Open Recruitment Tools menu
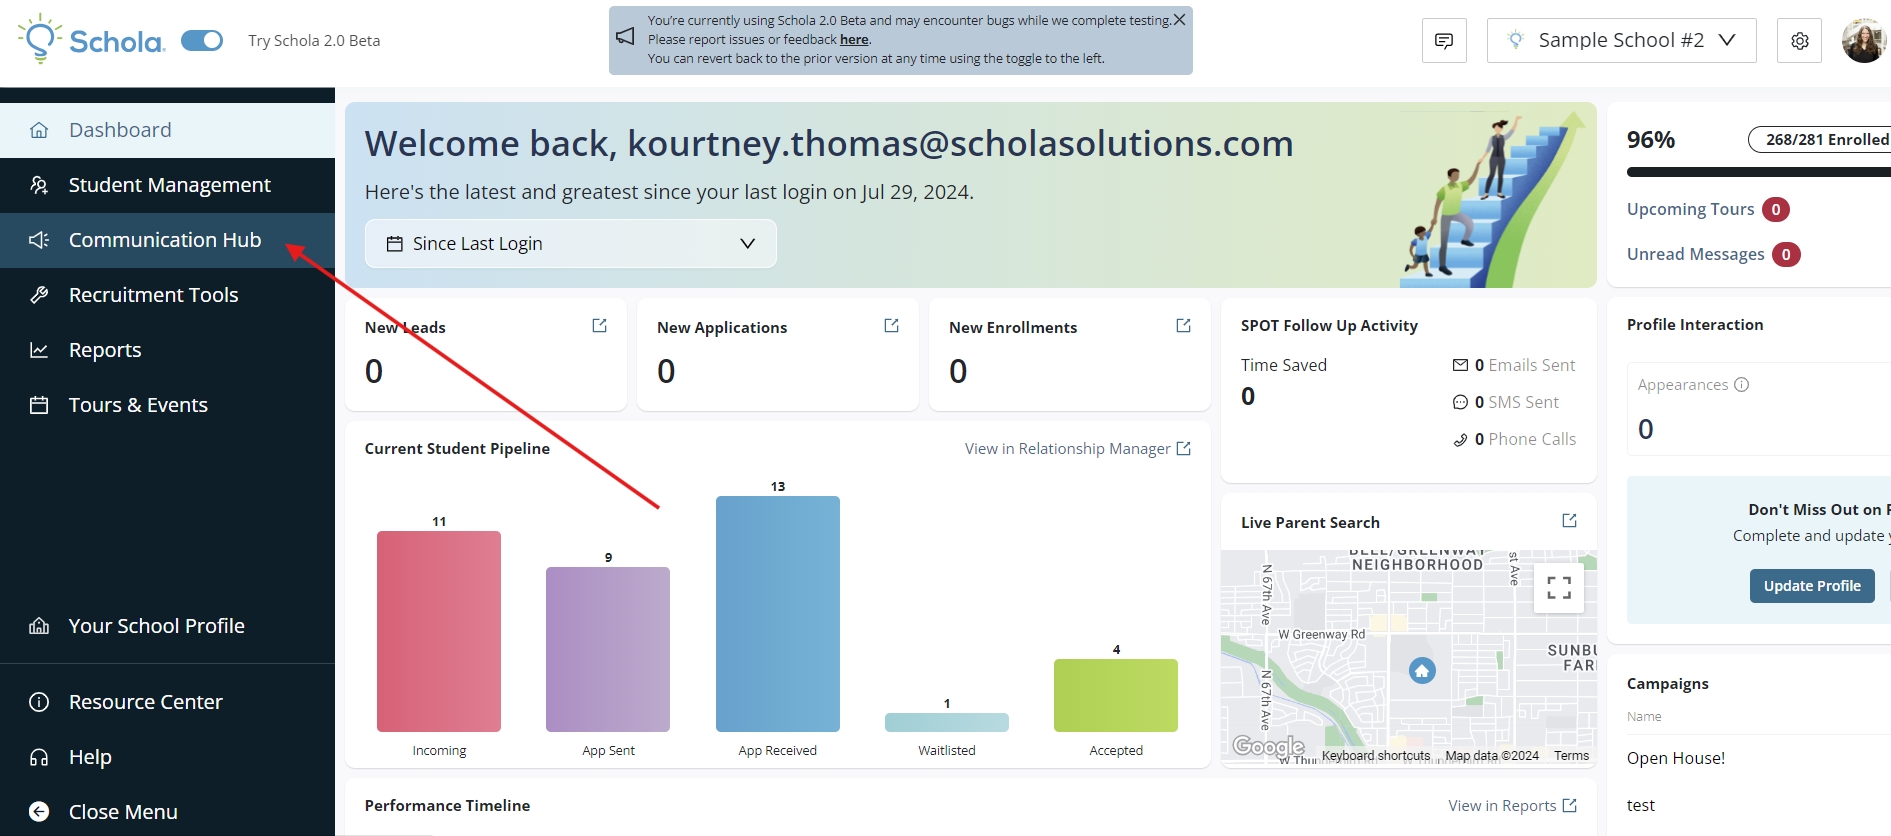Image resolution: width=1891 pixels, height=836 pixels. [167, 295]
